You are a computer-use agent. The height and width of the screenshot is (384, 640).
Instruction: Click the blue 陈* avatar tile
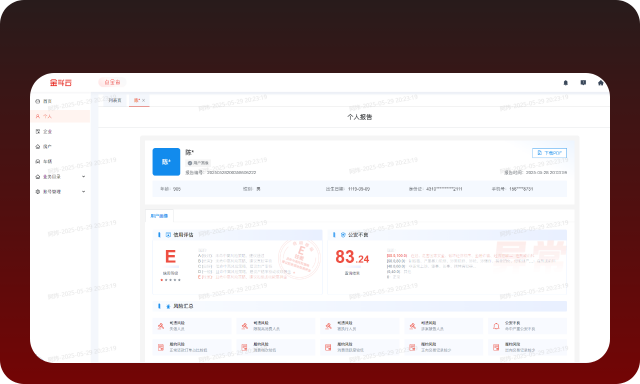tap(166, 162)
